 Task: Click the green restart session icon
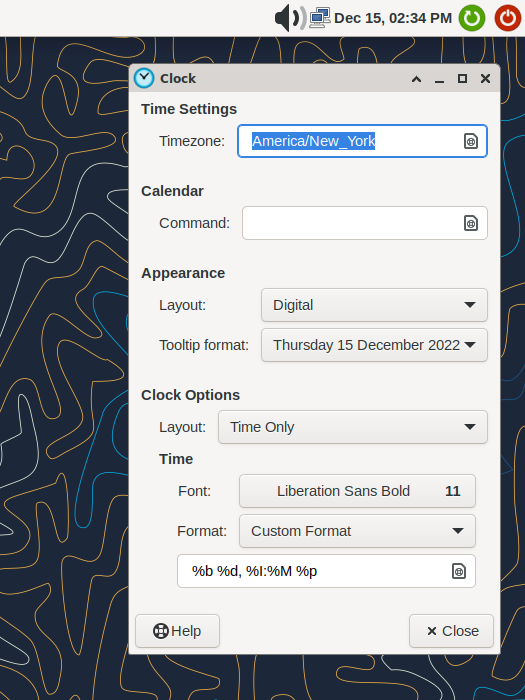pyautogui.click(x=472, y=18)
